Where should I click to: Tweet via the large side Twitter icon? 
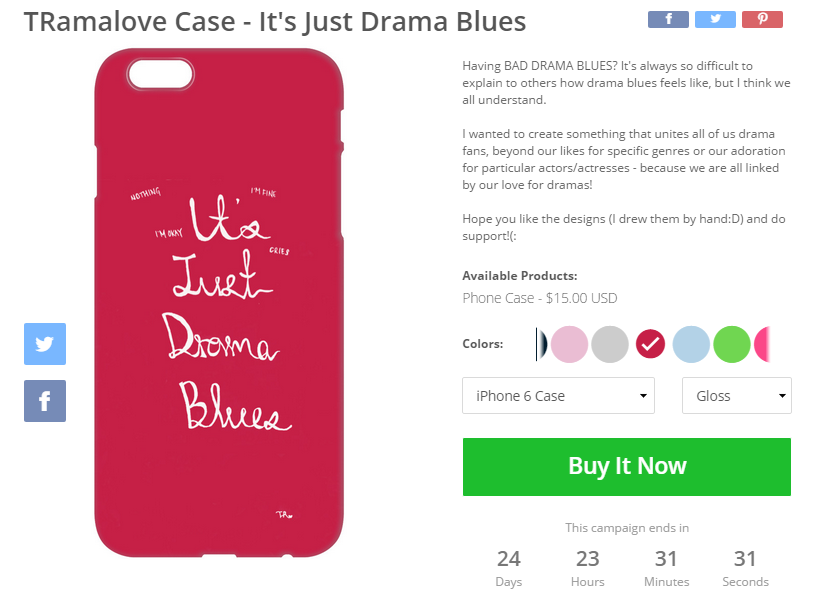coord(45,344)
